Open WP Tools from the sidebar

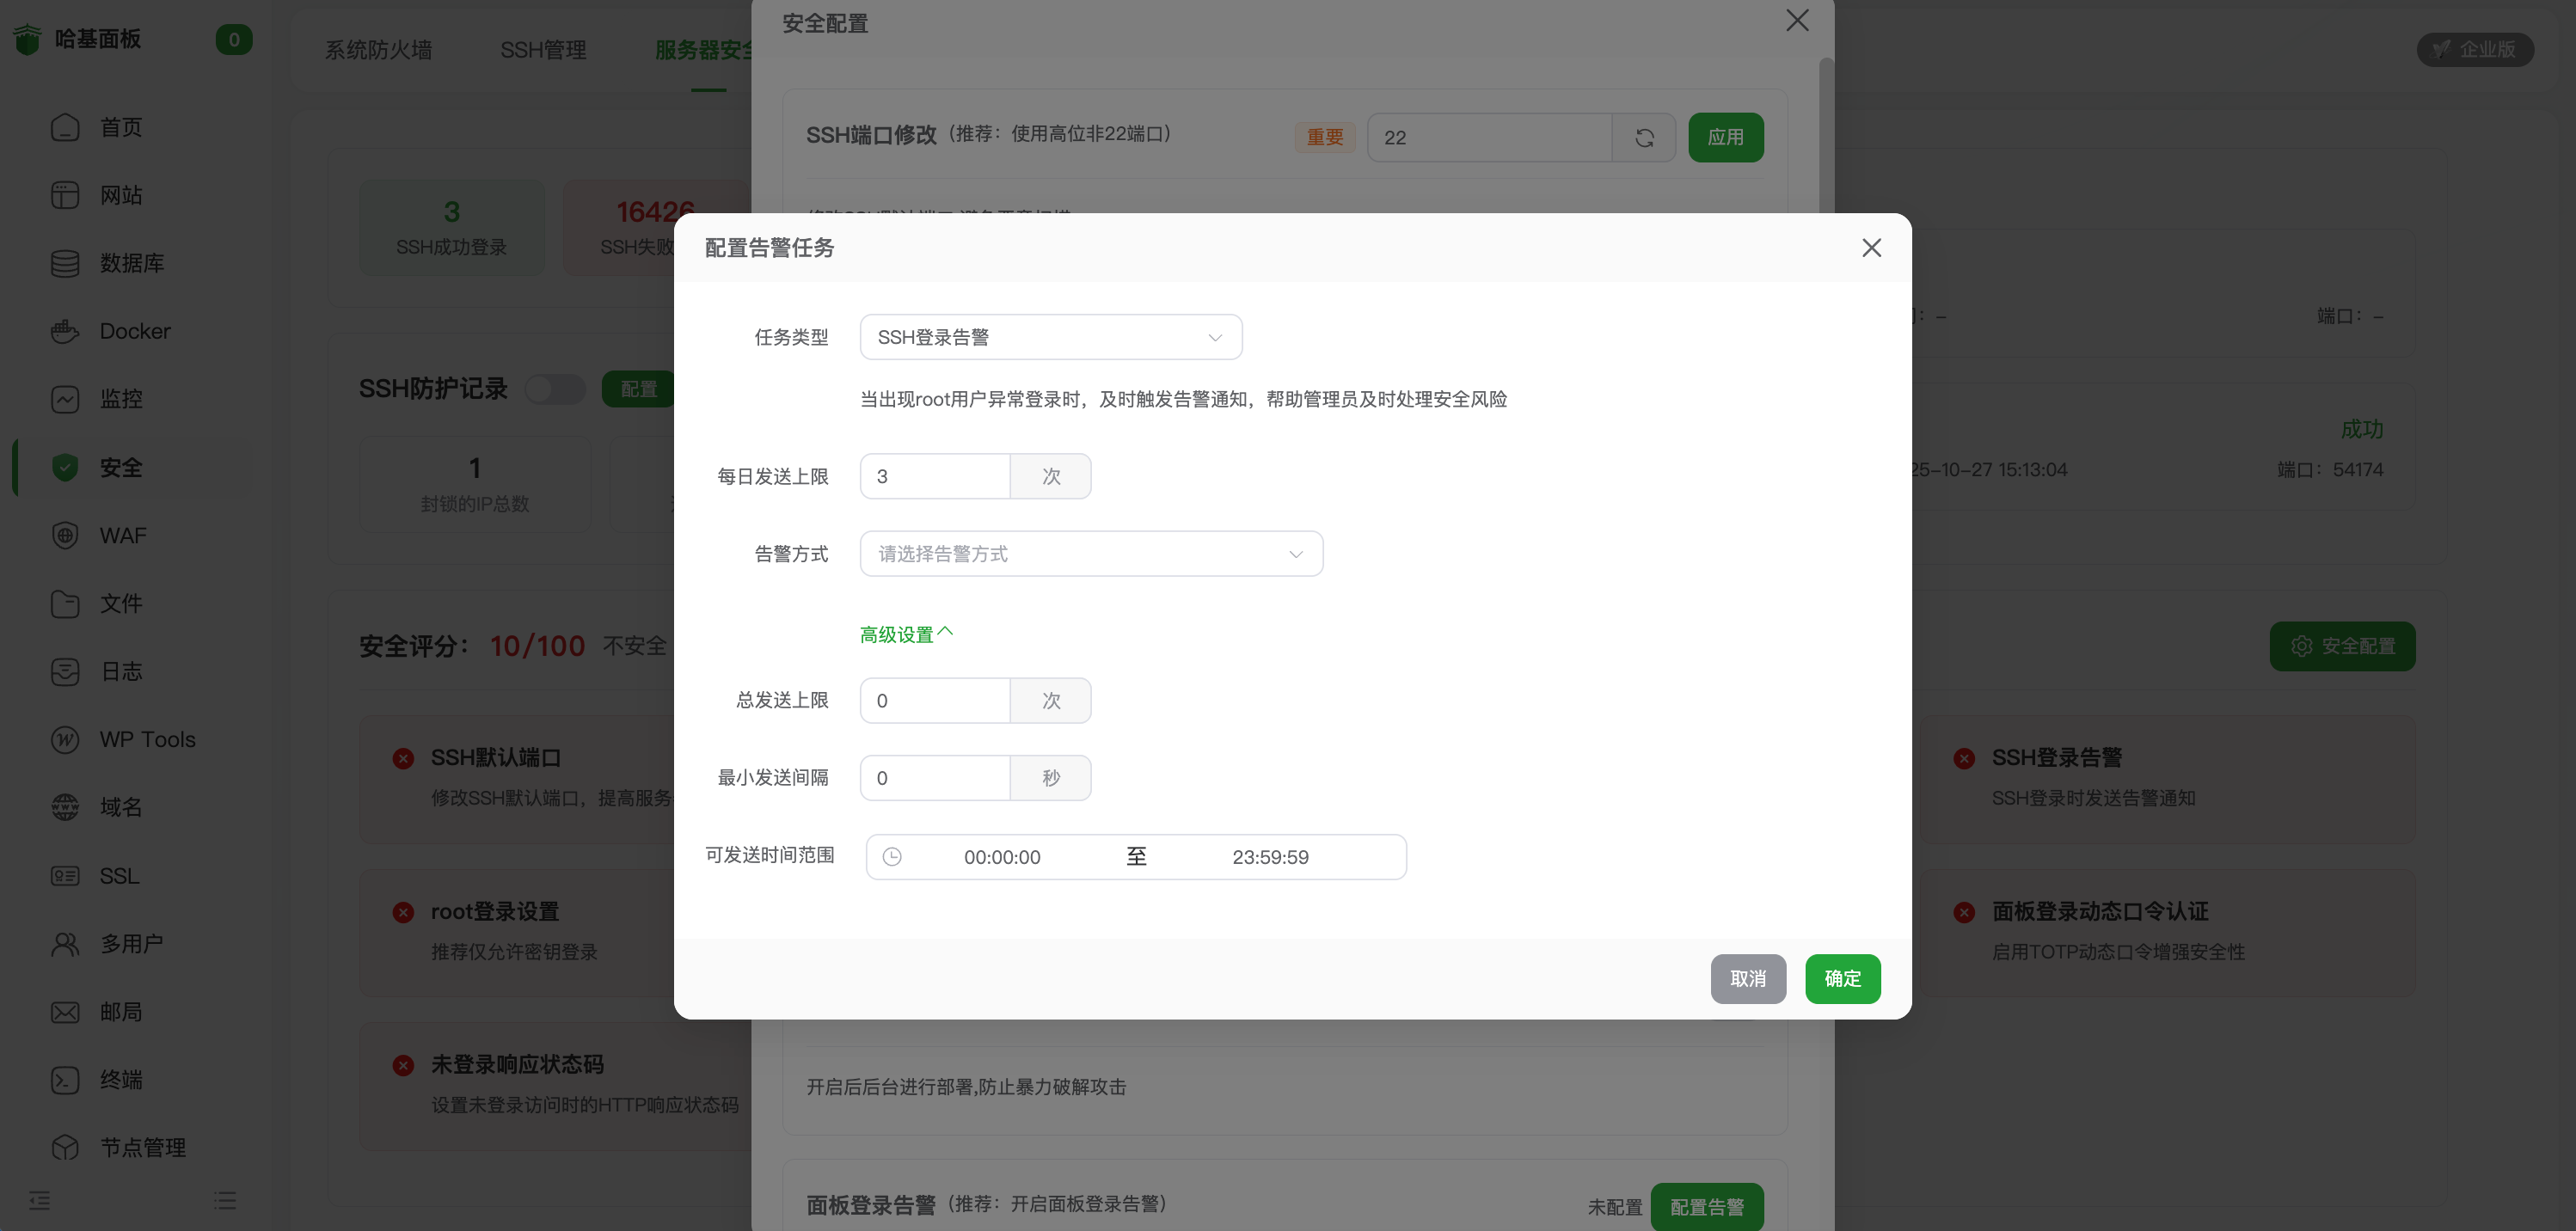tap(147, 740)
